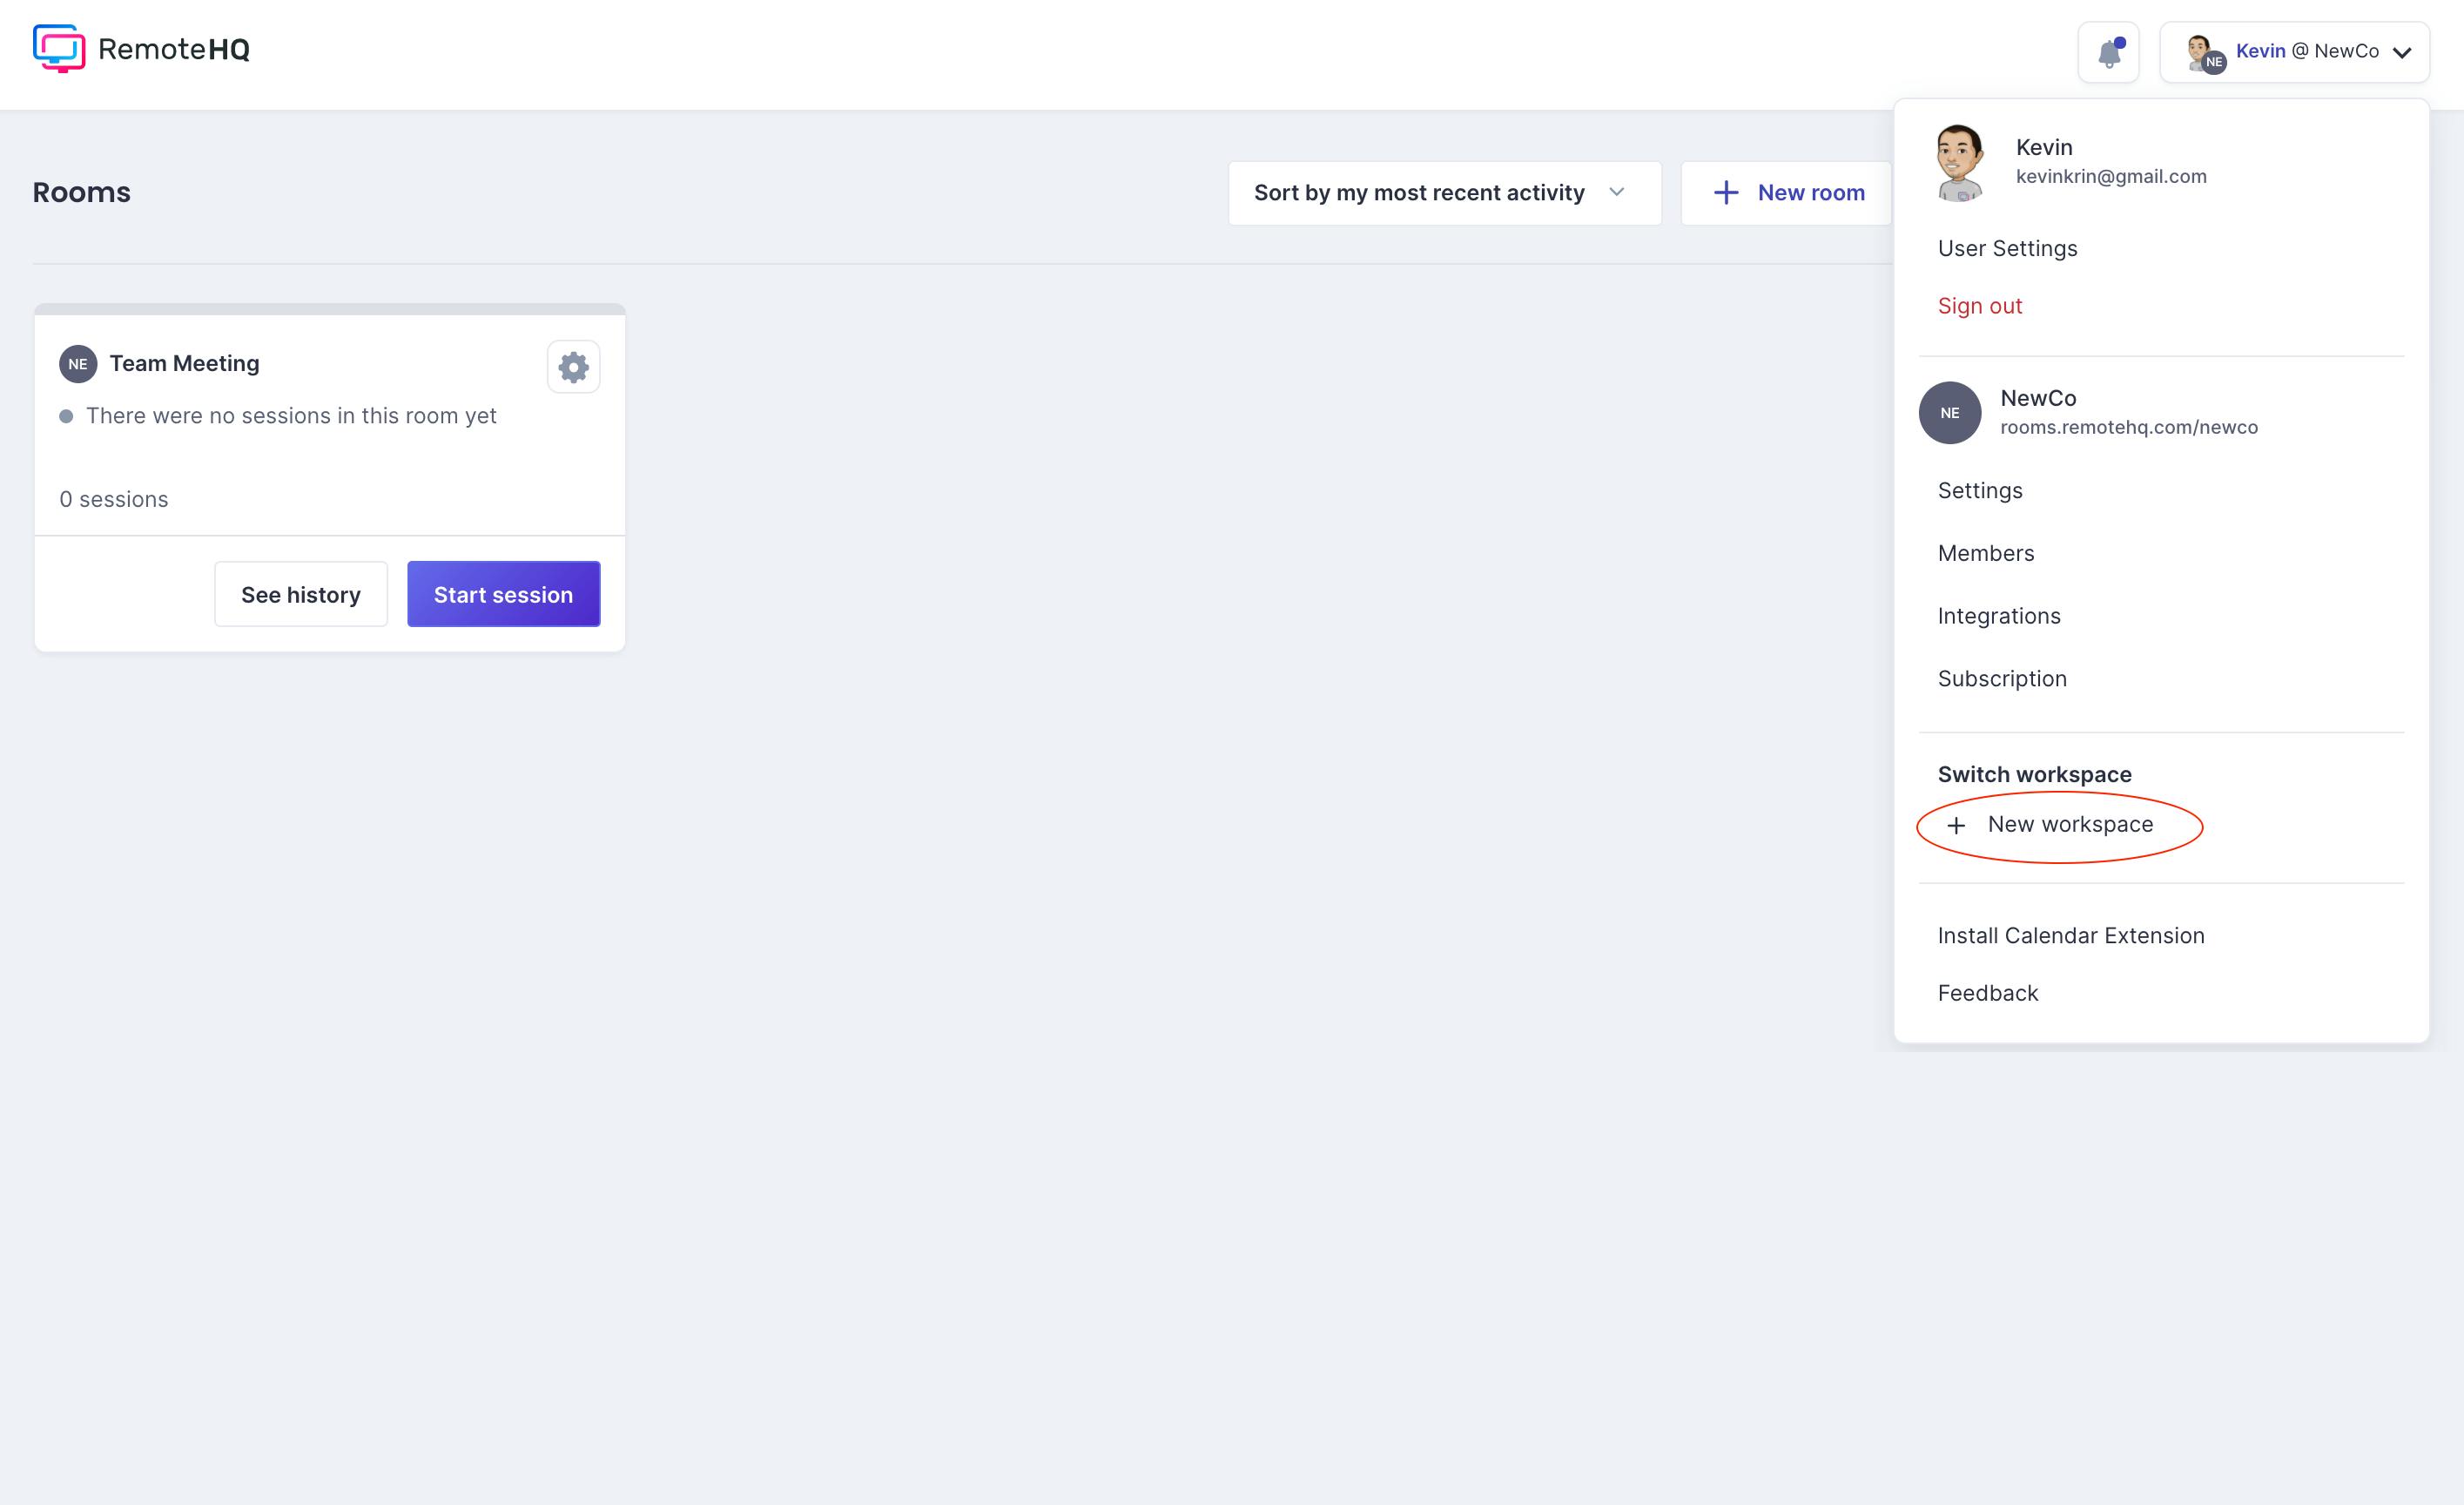This screenshot has height=1505, width=2464.
Task: Click the RemoteHQ logo icon
Action: click(x=59, y=49)
